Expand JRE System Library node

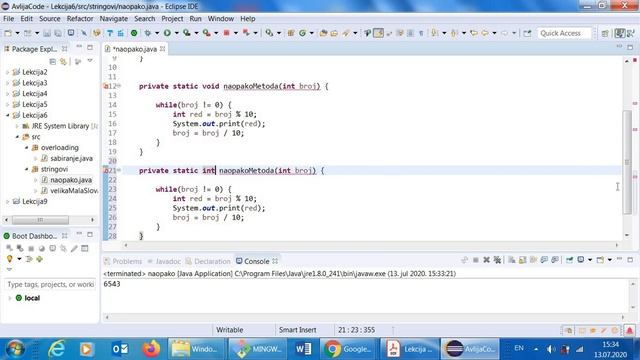tap(17, 126)
